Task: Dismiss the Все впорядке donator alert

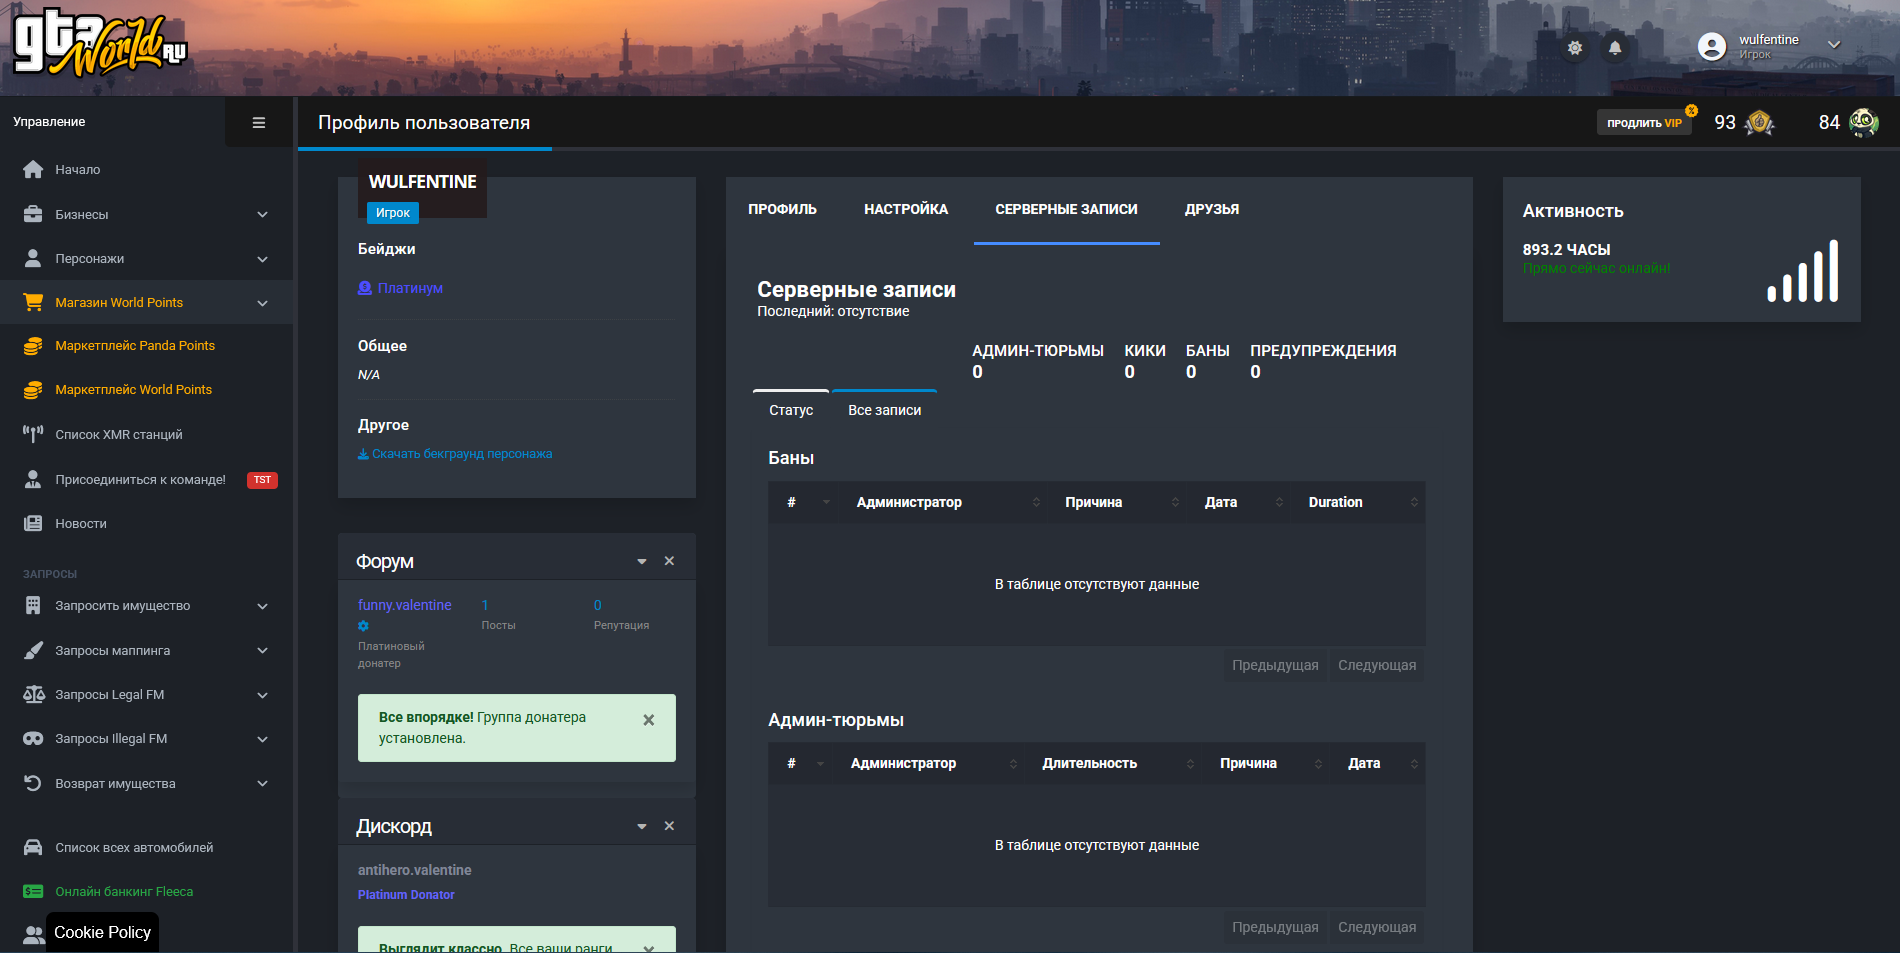Action: (648, 720)
